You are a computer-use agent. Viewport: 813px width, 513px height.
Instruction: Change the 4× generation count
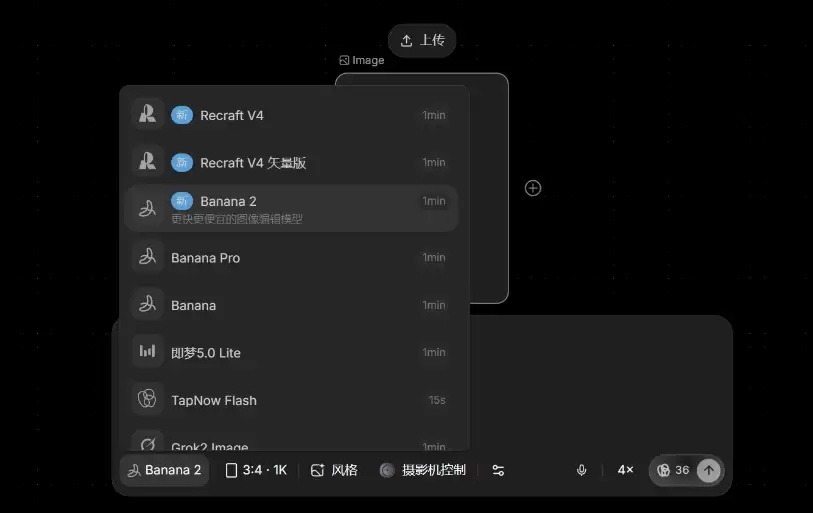pos(625,470)
